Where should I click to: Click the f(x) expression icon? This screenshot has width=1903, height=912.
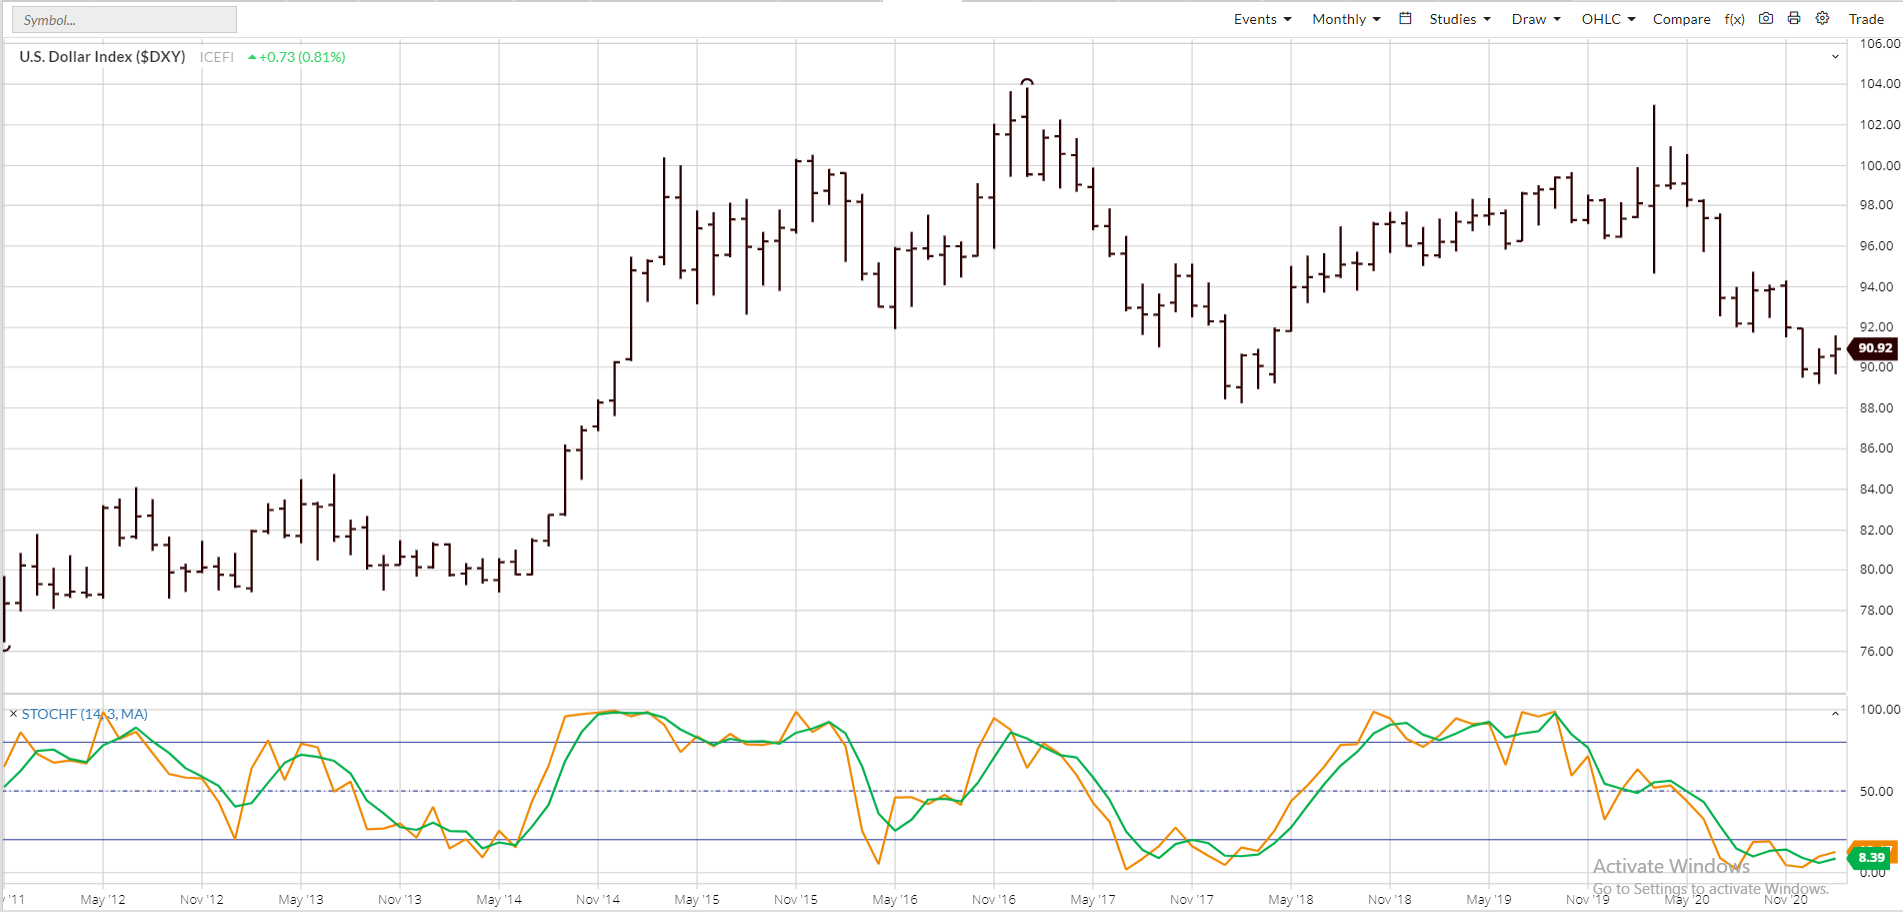click(1735, 19)
